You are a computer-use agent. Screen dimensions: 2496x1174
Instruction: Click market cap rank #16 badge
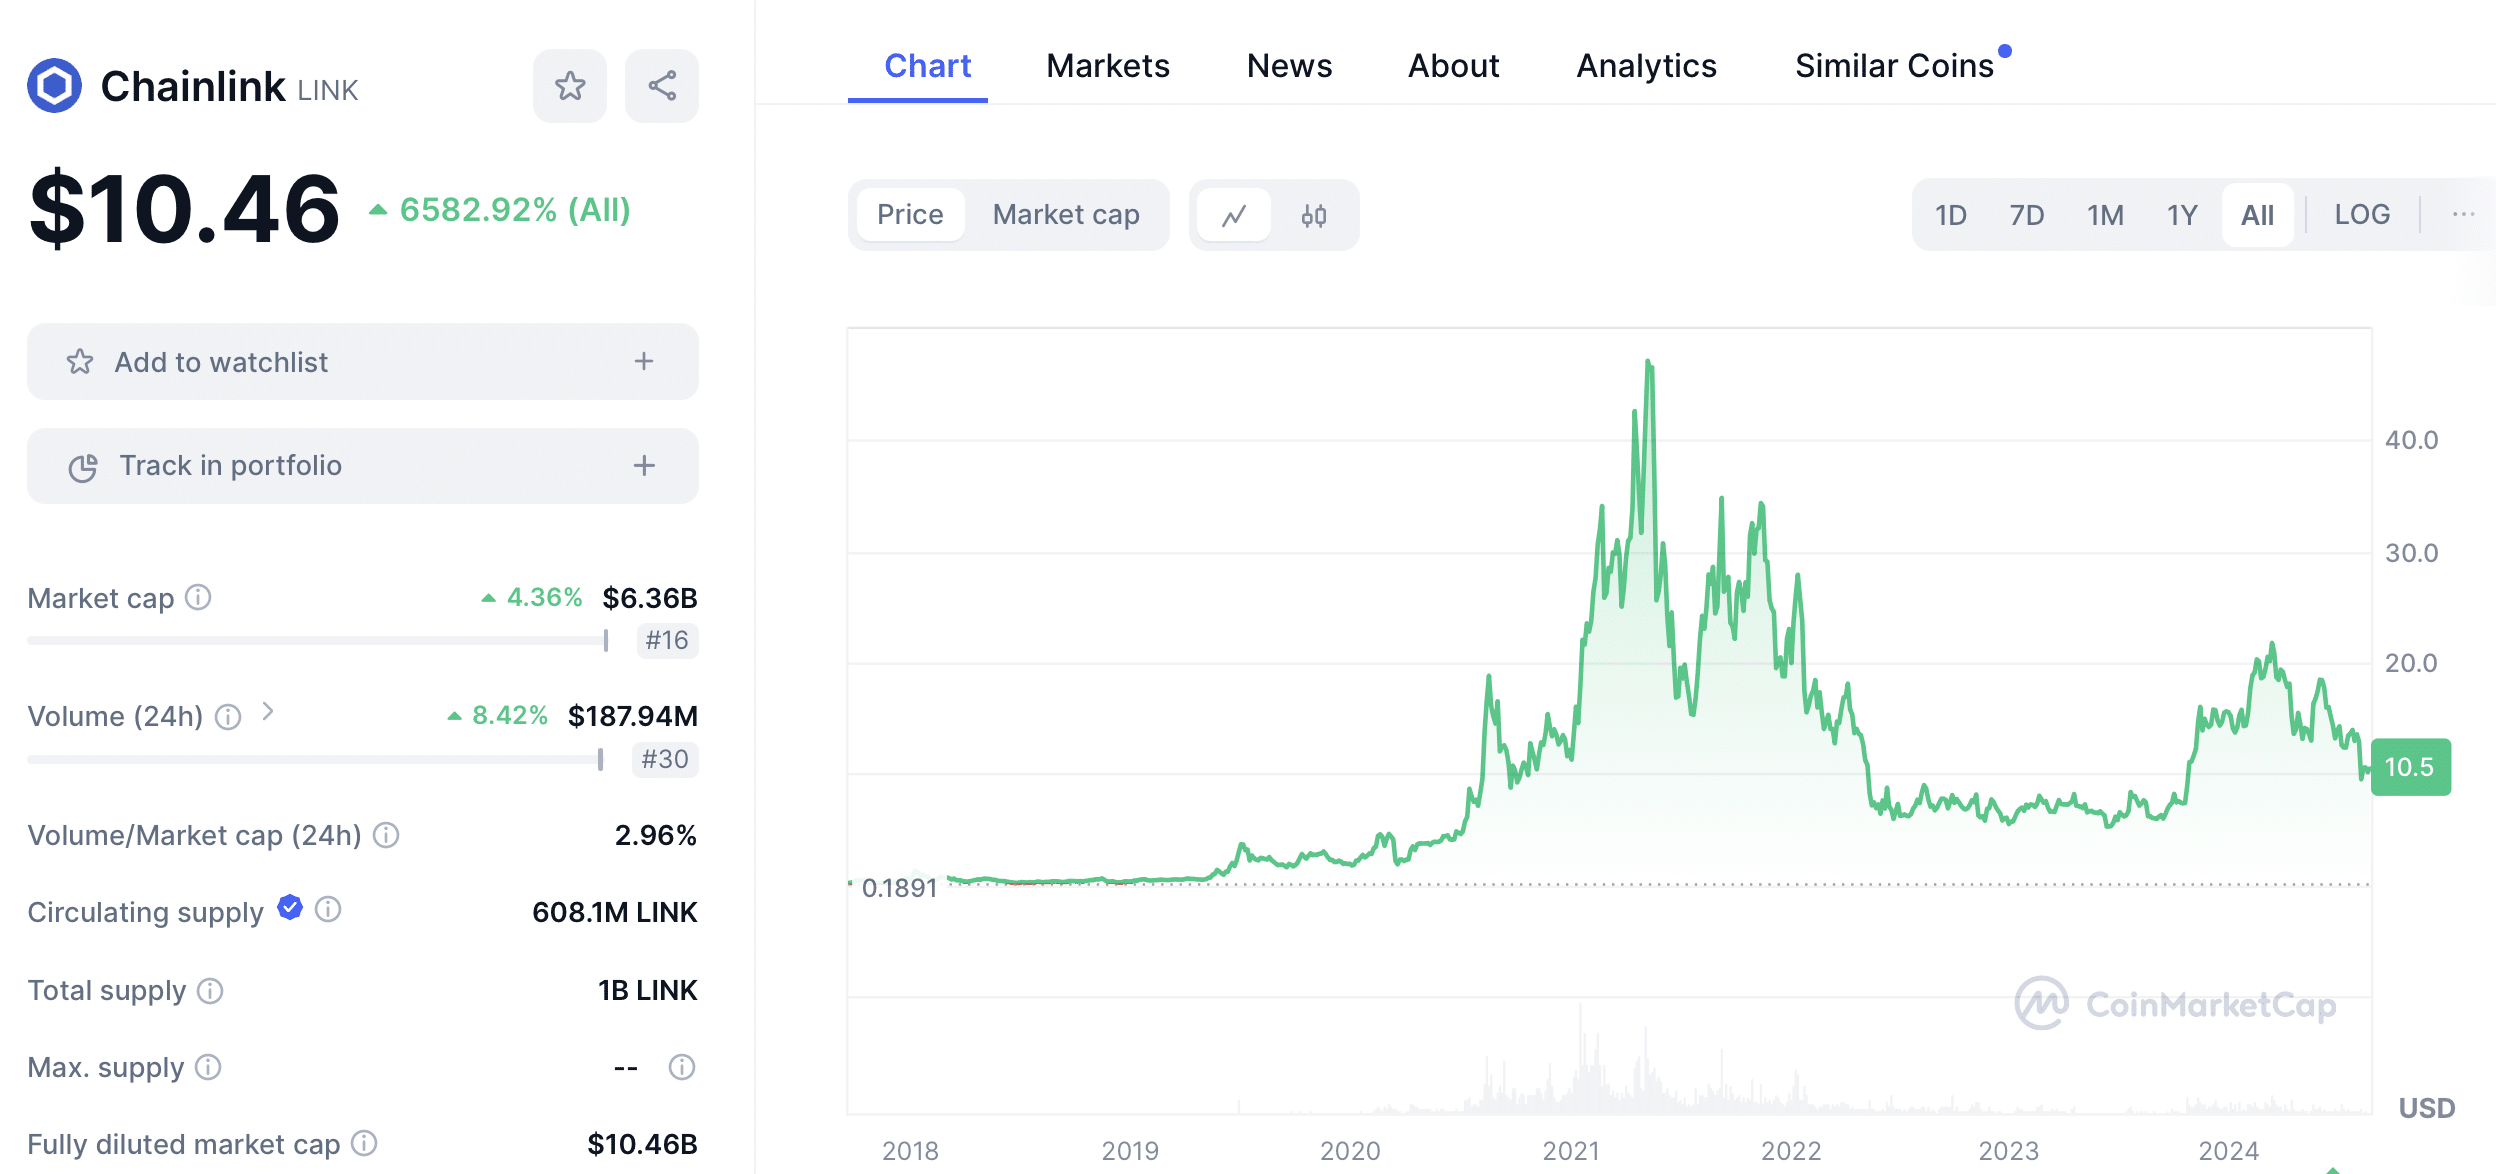pyautogui.click(x=667, y=640)
